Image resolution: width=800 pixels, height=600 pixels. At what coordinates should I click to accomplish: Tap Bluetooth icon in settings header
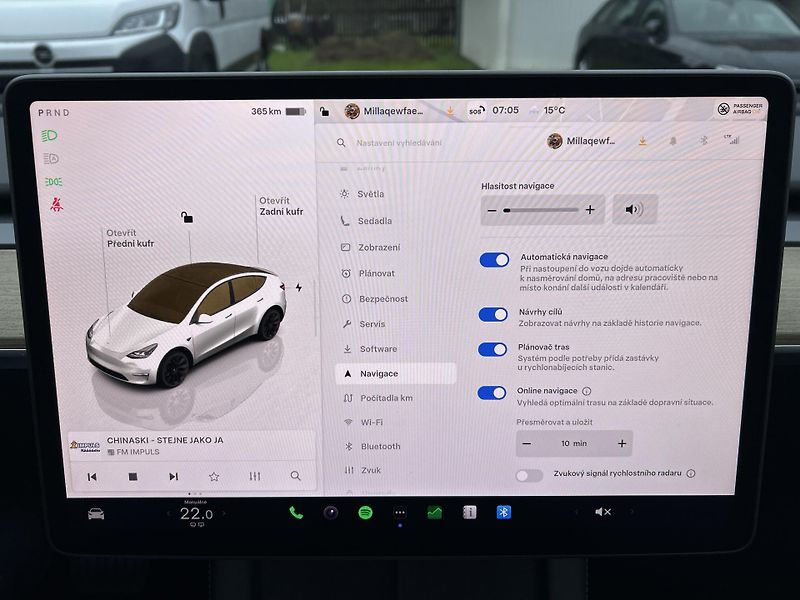(703, 140)
